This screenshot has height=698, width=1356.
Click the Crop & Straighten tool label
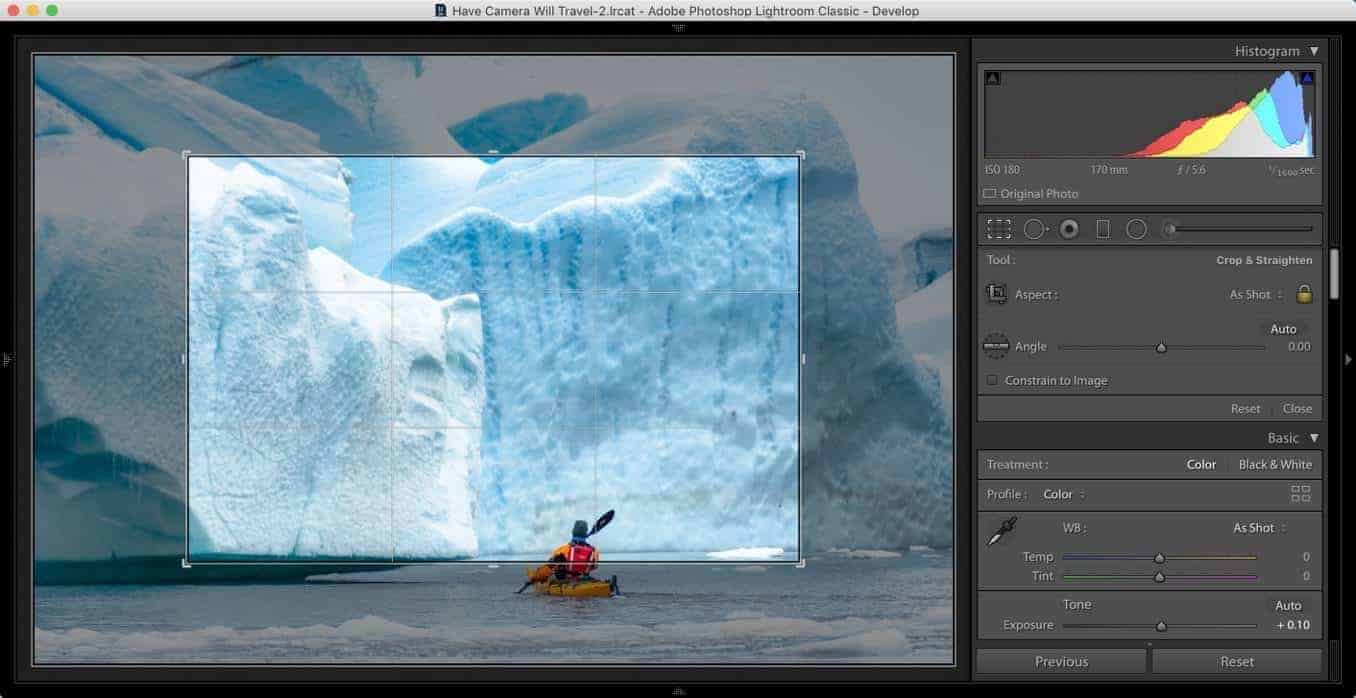click(1264, 260)
